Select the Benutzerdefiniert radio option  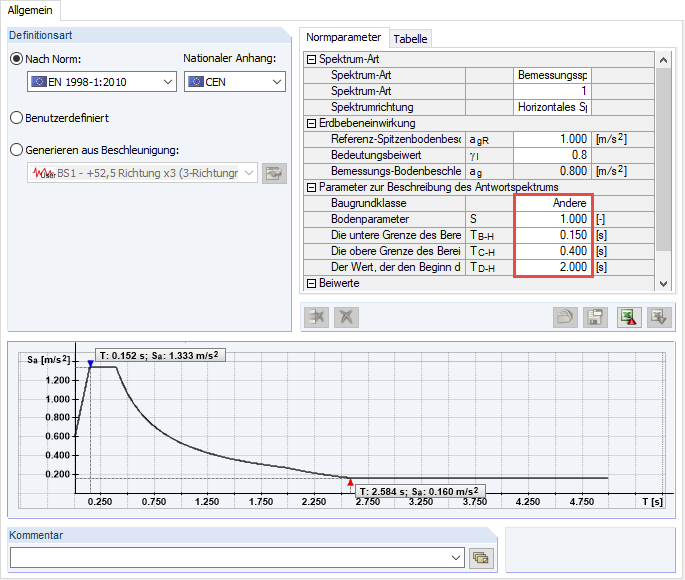pyautogui.click(x=16, y=118)
